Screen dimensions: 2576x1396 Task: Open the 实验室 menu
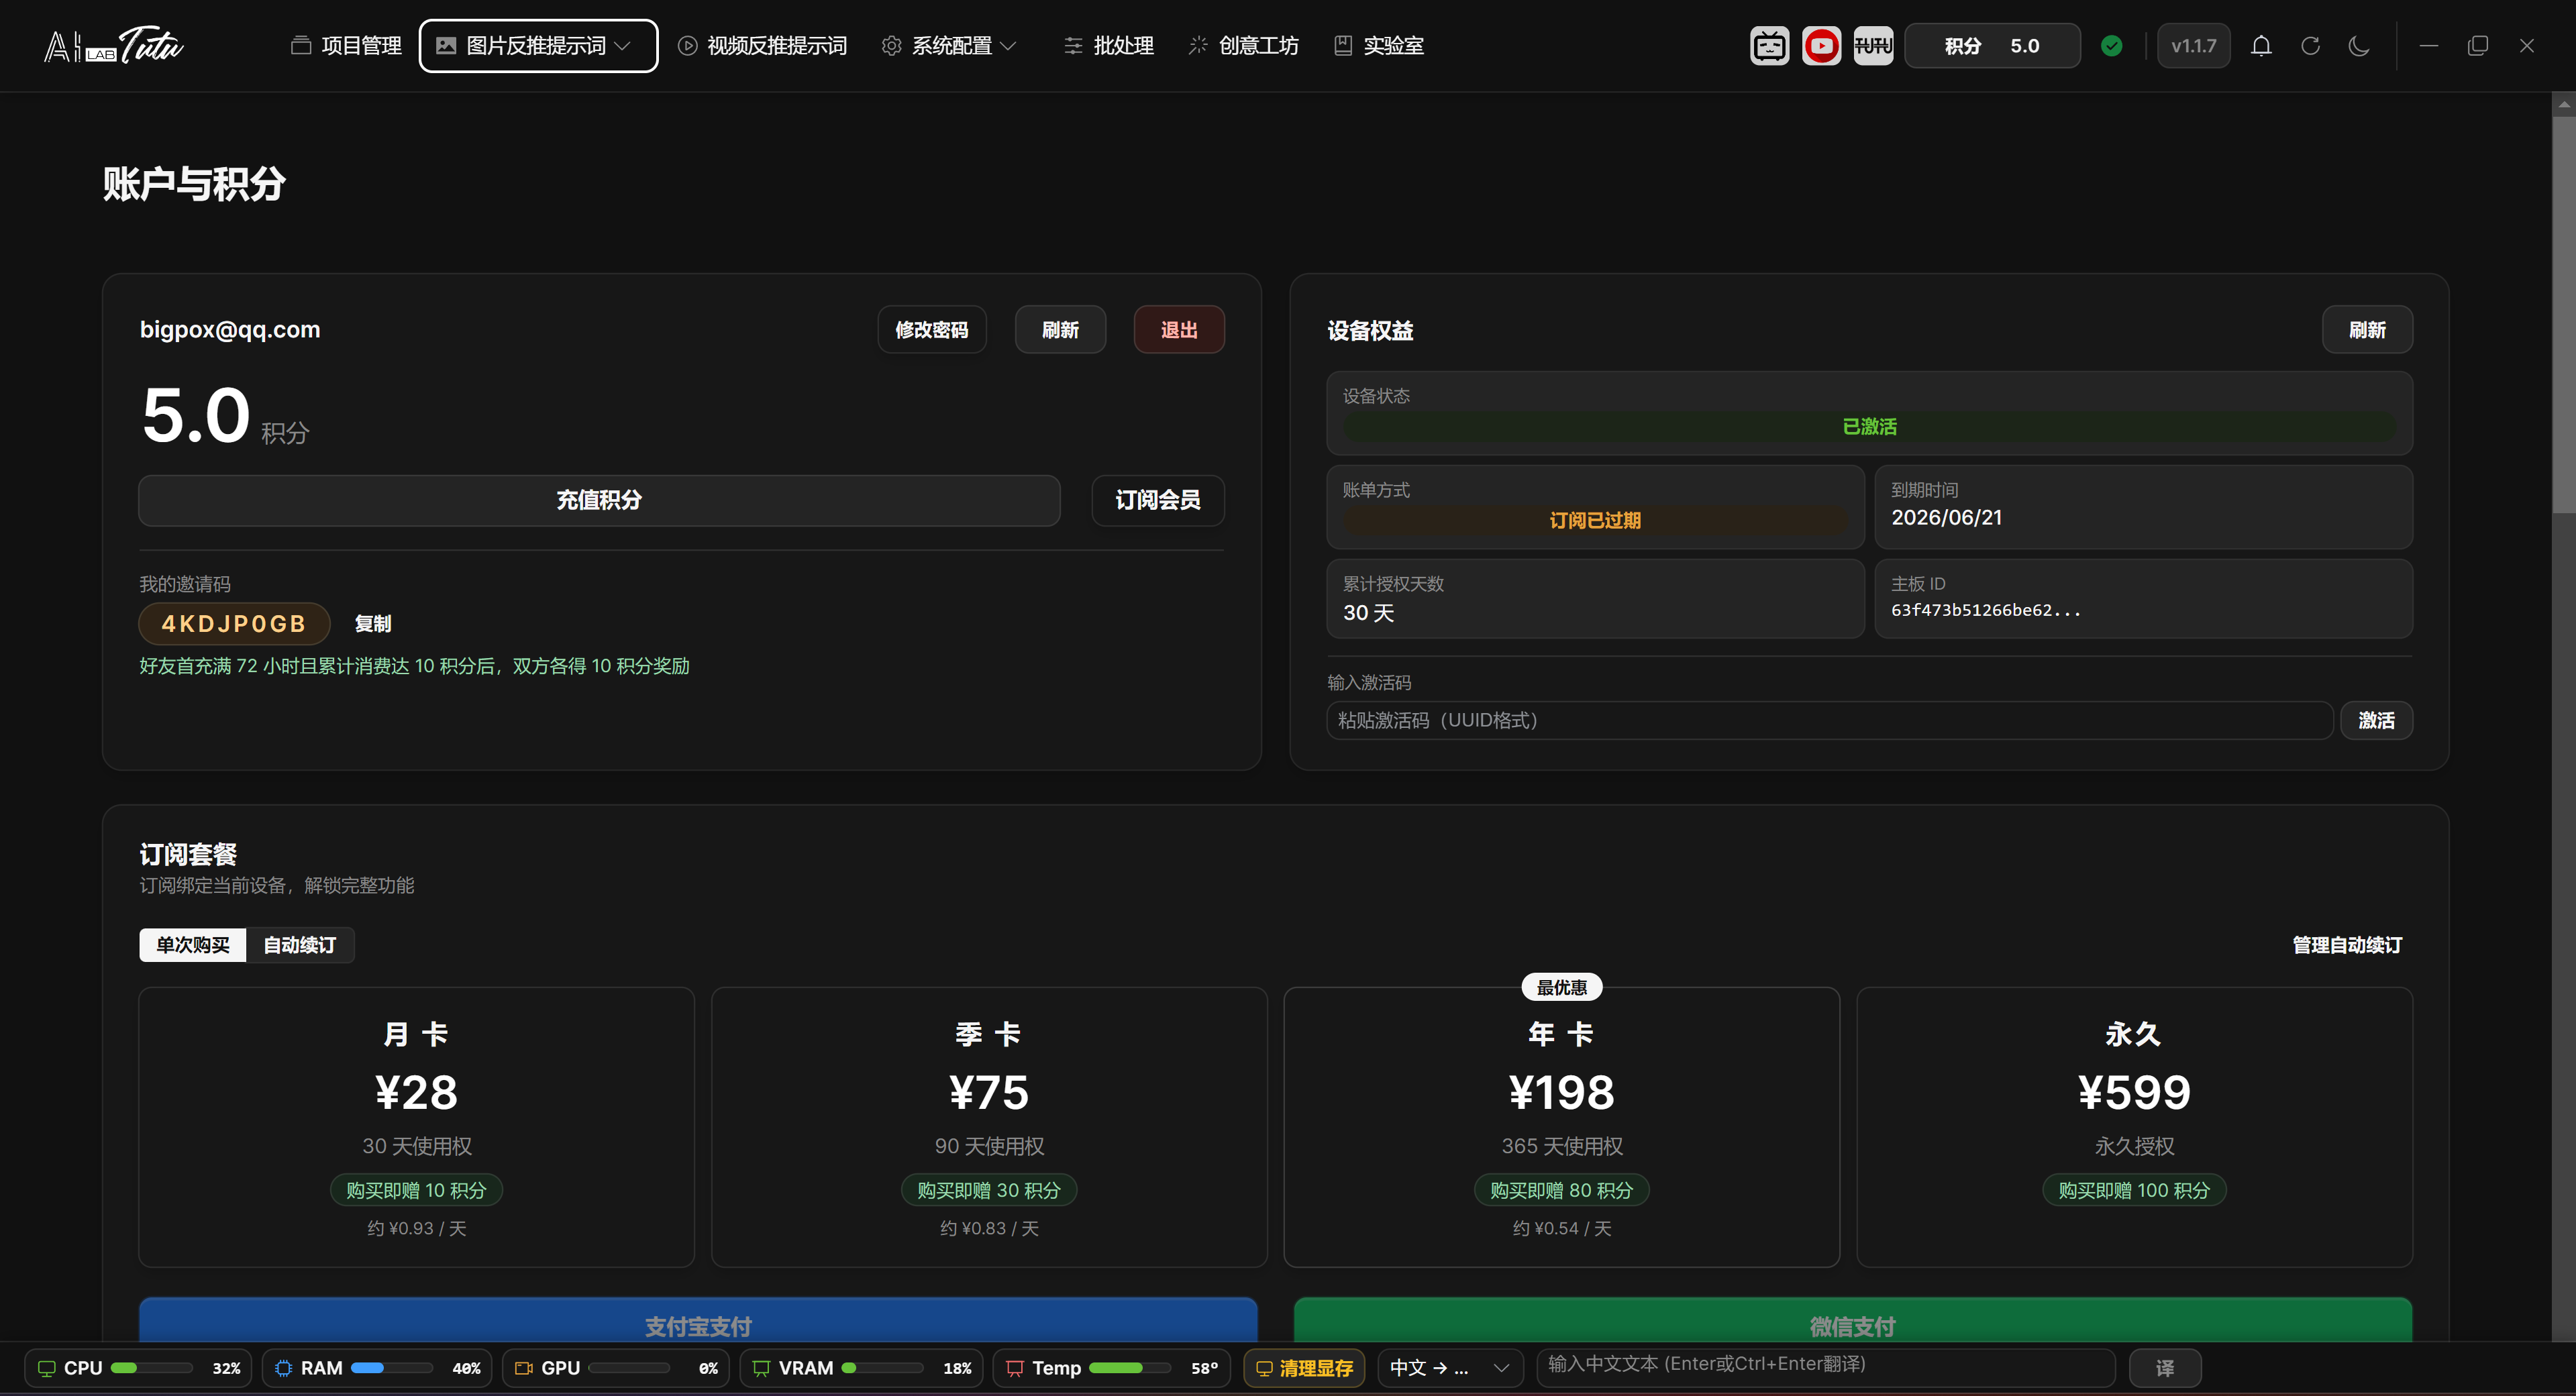(1379, 46)
